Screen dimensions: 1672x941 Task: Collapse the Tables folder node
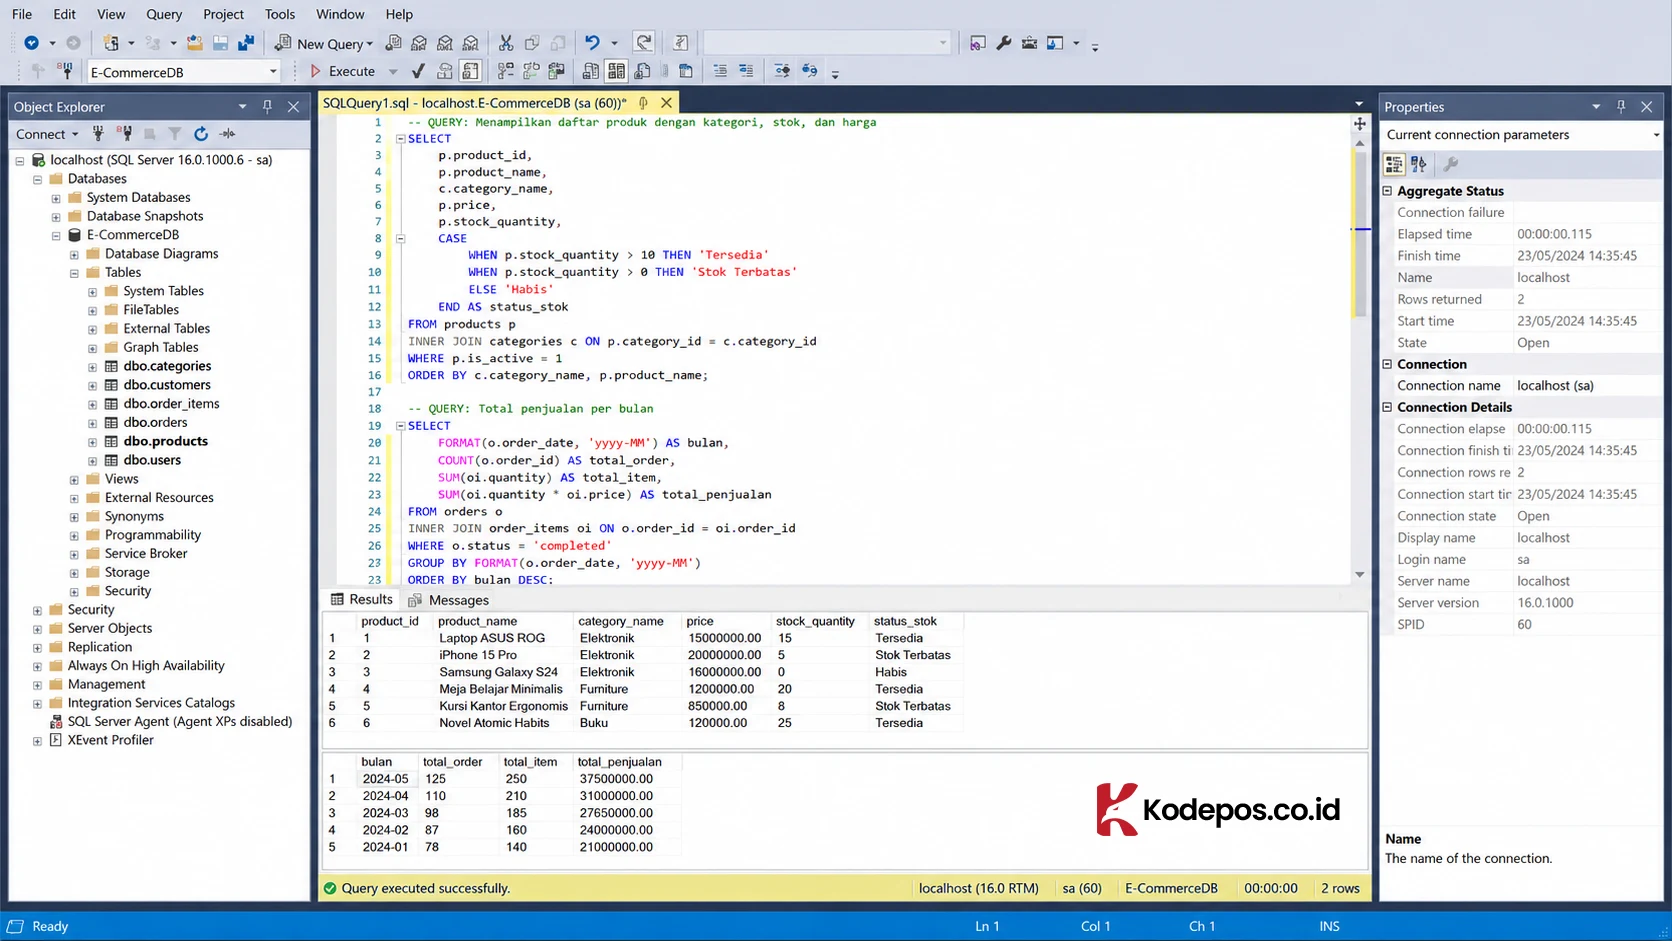(x=74, y=272)
